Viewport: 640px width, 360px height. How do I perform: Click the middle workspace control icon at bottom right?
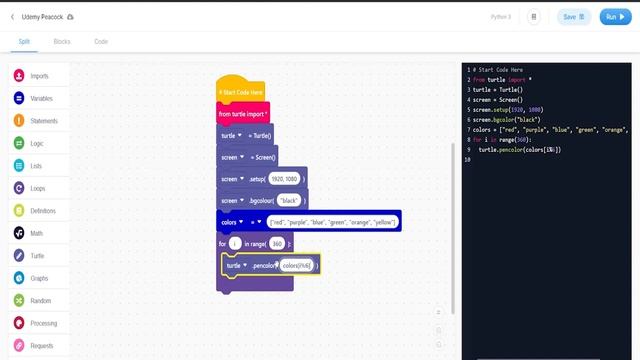438,330
